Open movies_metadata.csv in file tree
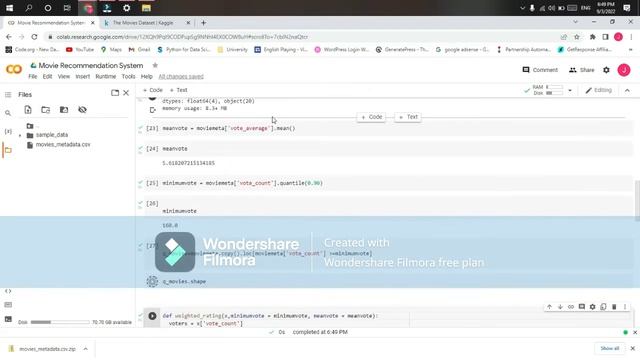The image size is (640, 360). (62, 144)
